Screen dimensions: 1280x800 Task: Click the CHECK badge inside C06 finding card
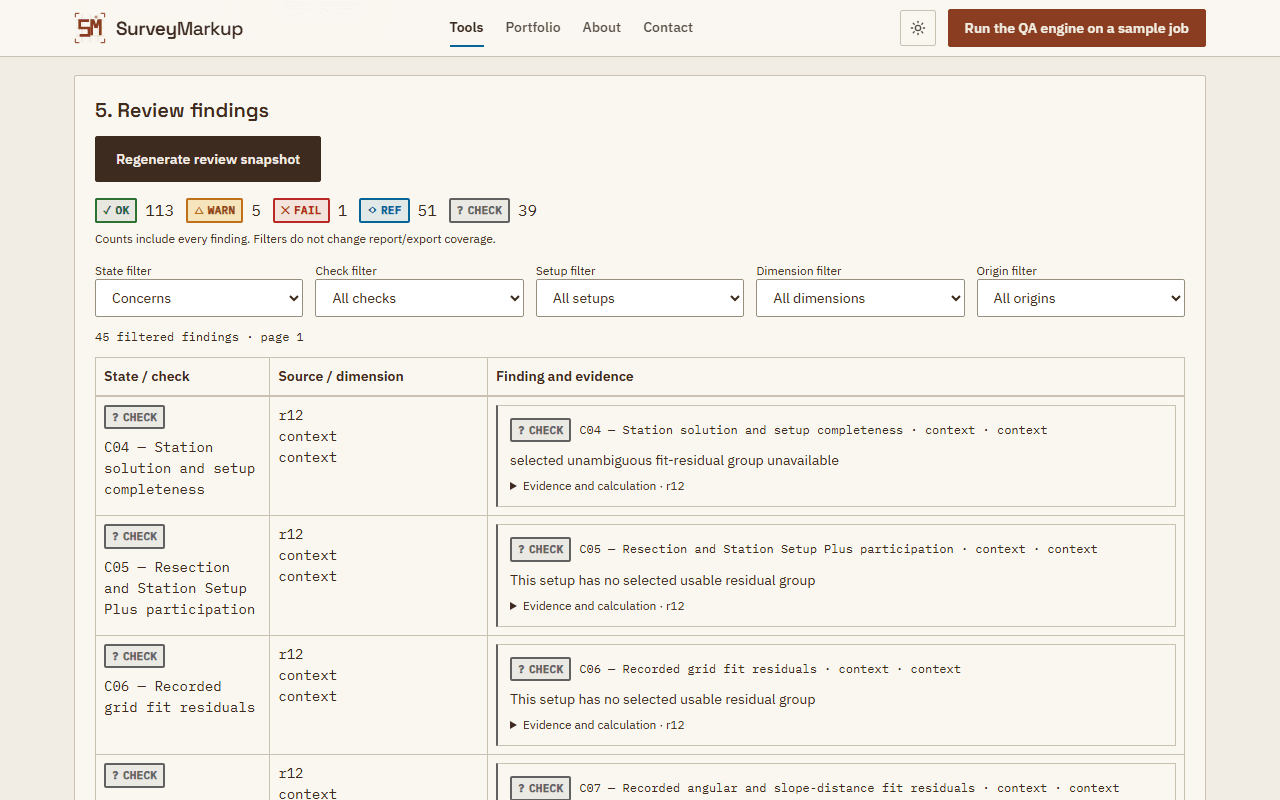pyautogui.click(x=540, y=669)
